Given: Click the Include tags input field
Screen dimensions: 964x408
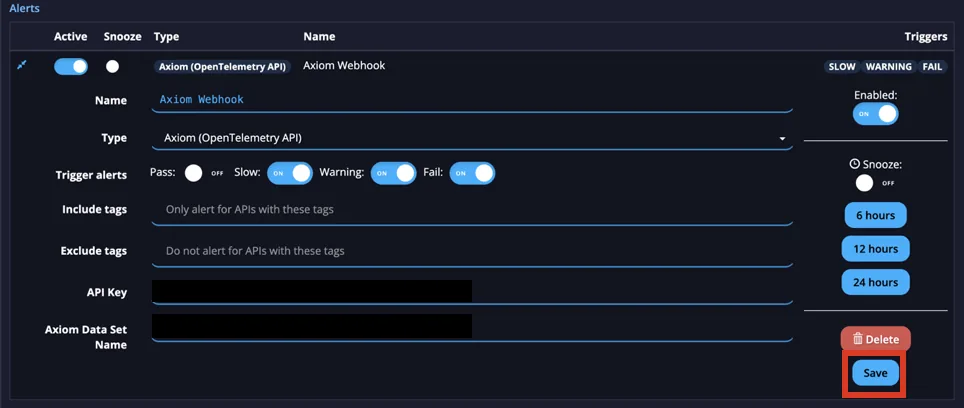Looking at the screenshot, I should click(472, 210).
